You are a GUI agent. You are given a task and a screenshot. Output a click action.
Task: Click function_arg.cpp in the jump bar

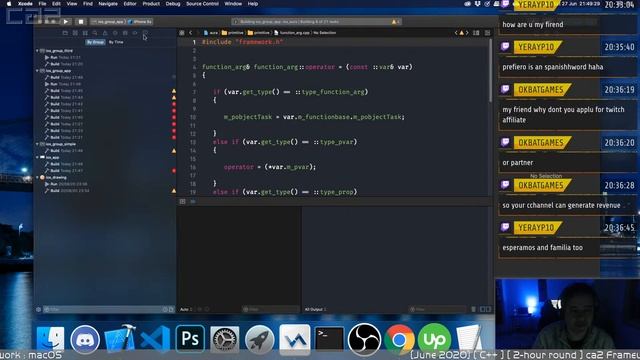(x=292, y=33)
